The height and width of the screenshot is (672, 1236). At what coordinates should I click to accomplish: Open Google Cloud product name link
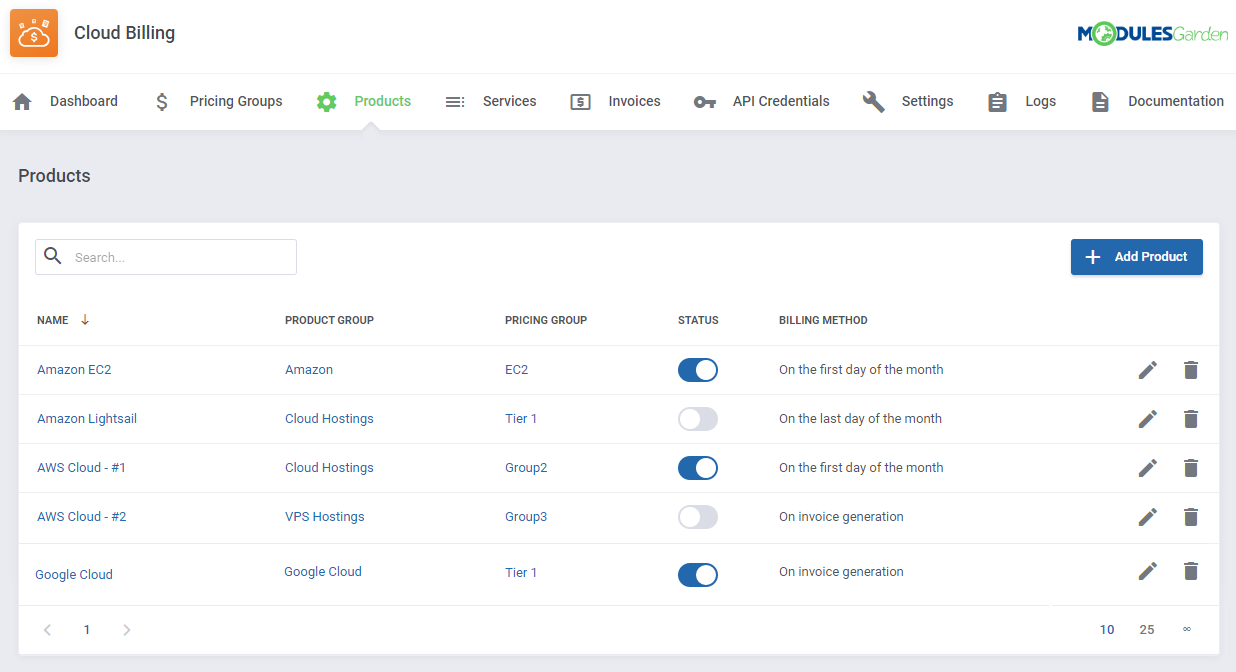click(x=74, y=575)
